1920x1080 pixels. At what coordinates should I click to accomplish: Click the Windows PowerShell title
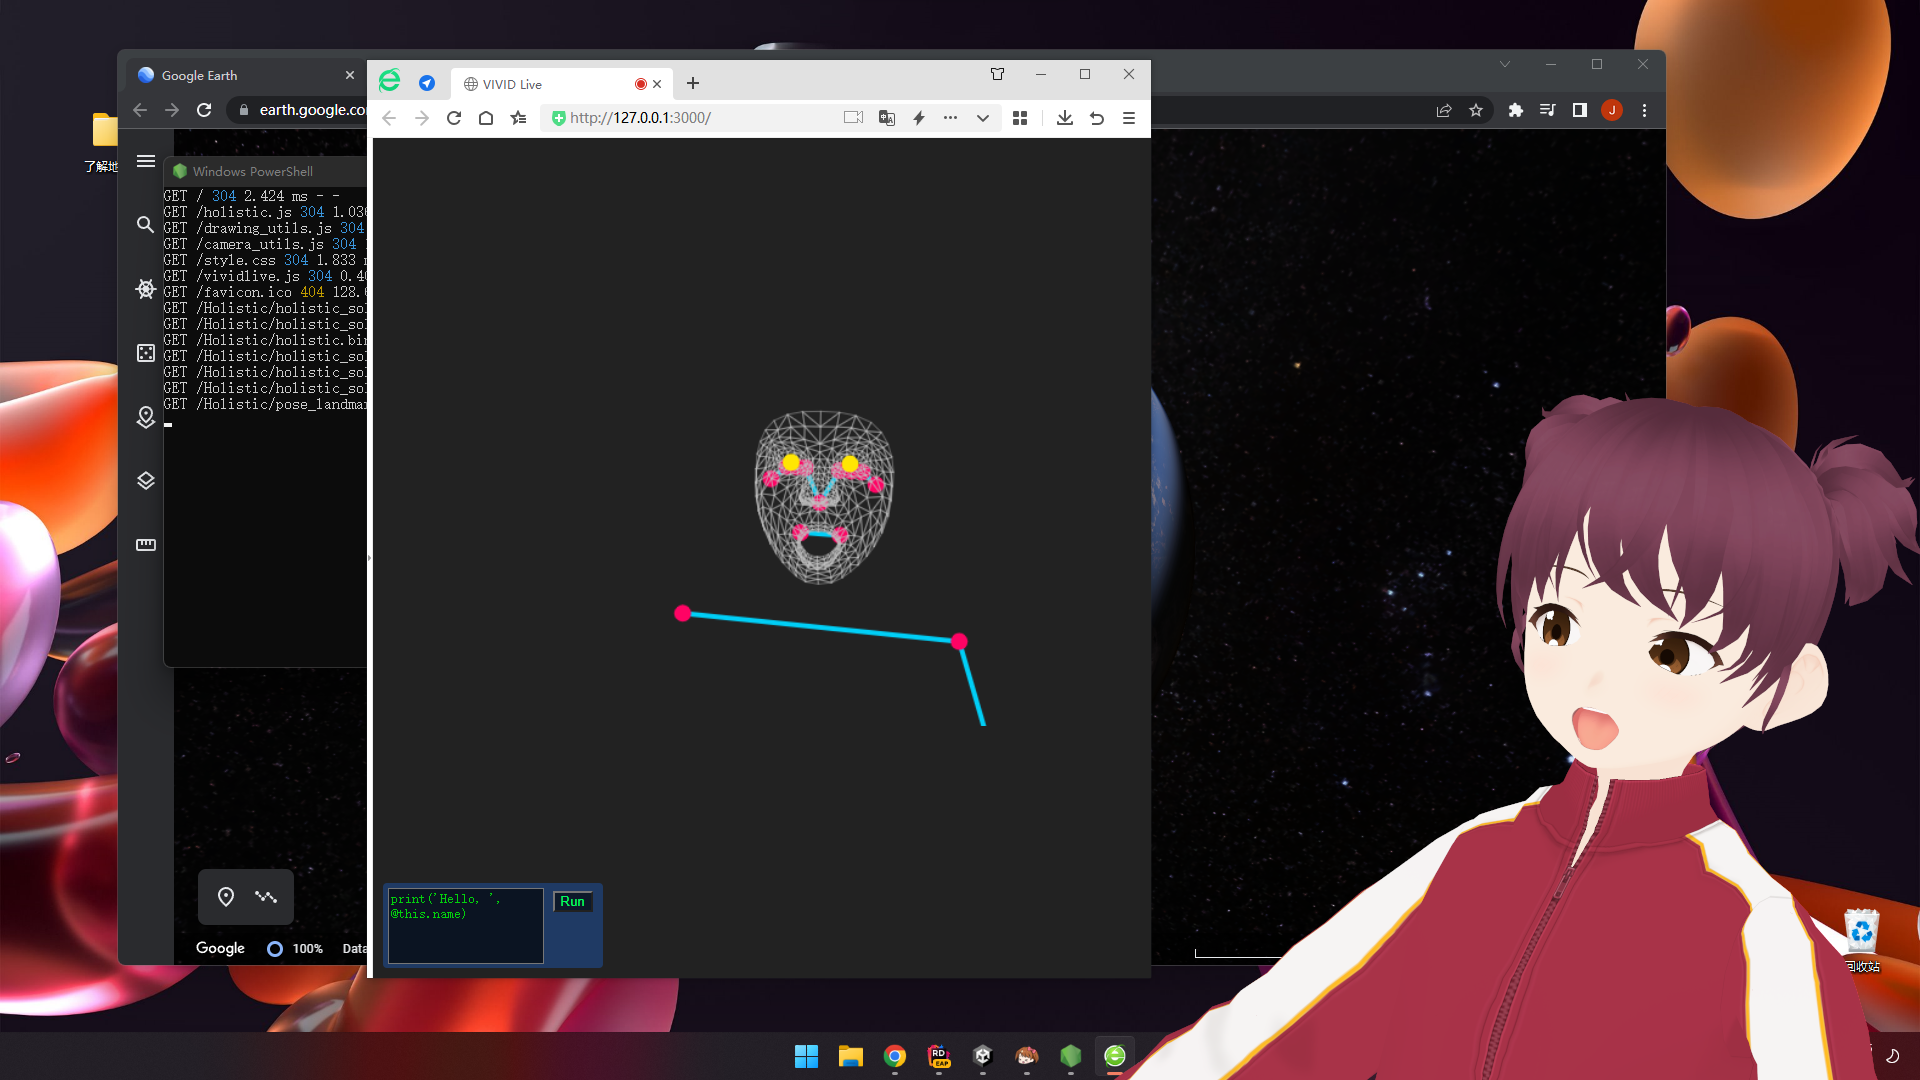253,171
